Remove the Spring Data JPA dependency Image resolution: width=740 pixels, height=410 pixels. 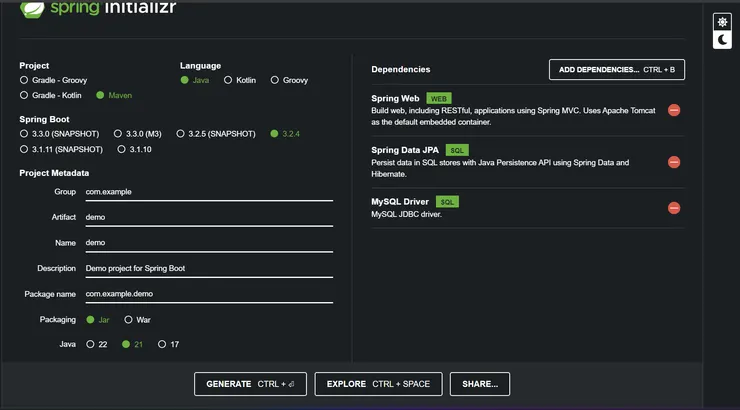click(674, 162)
